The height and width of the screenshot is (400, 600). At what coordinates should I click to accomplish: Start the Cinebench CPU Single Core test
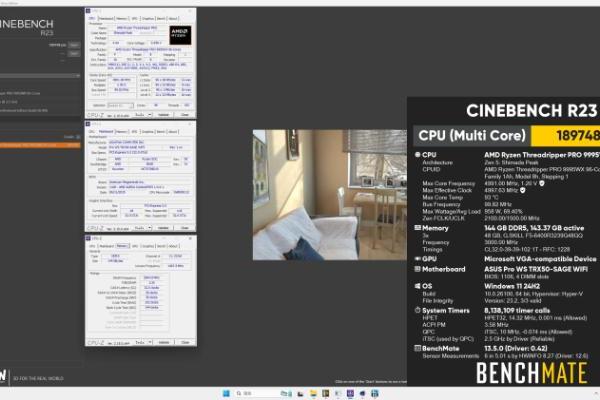coord(74,53)
